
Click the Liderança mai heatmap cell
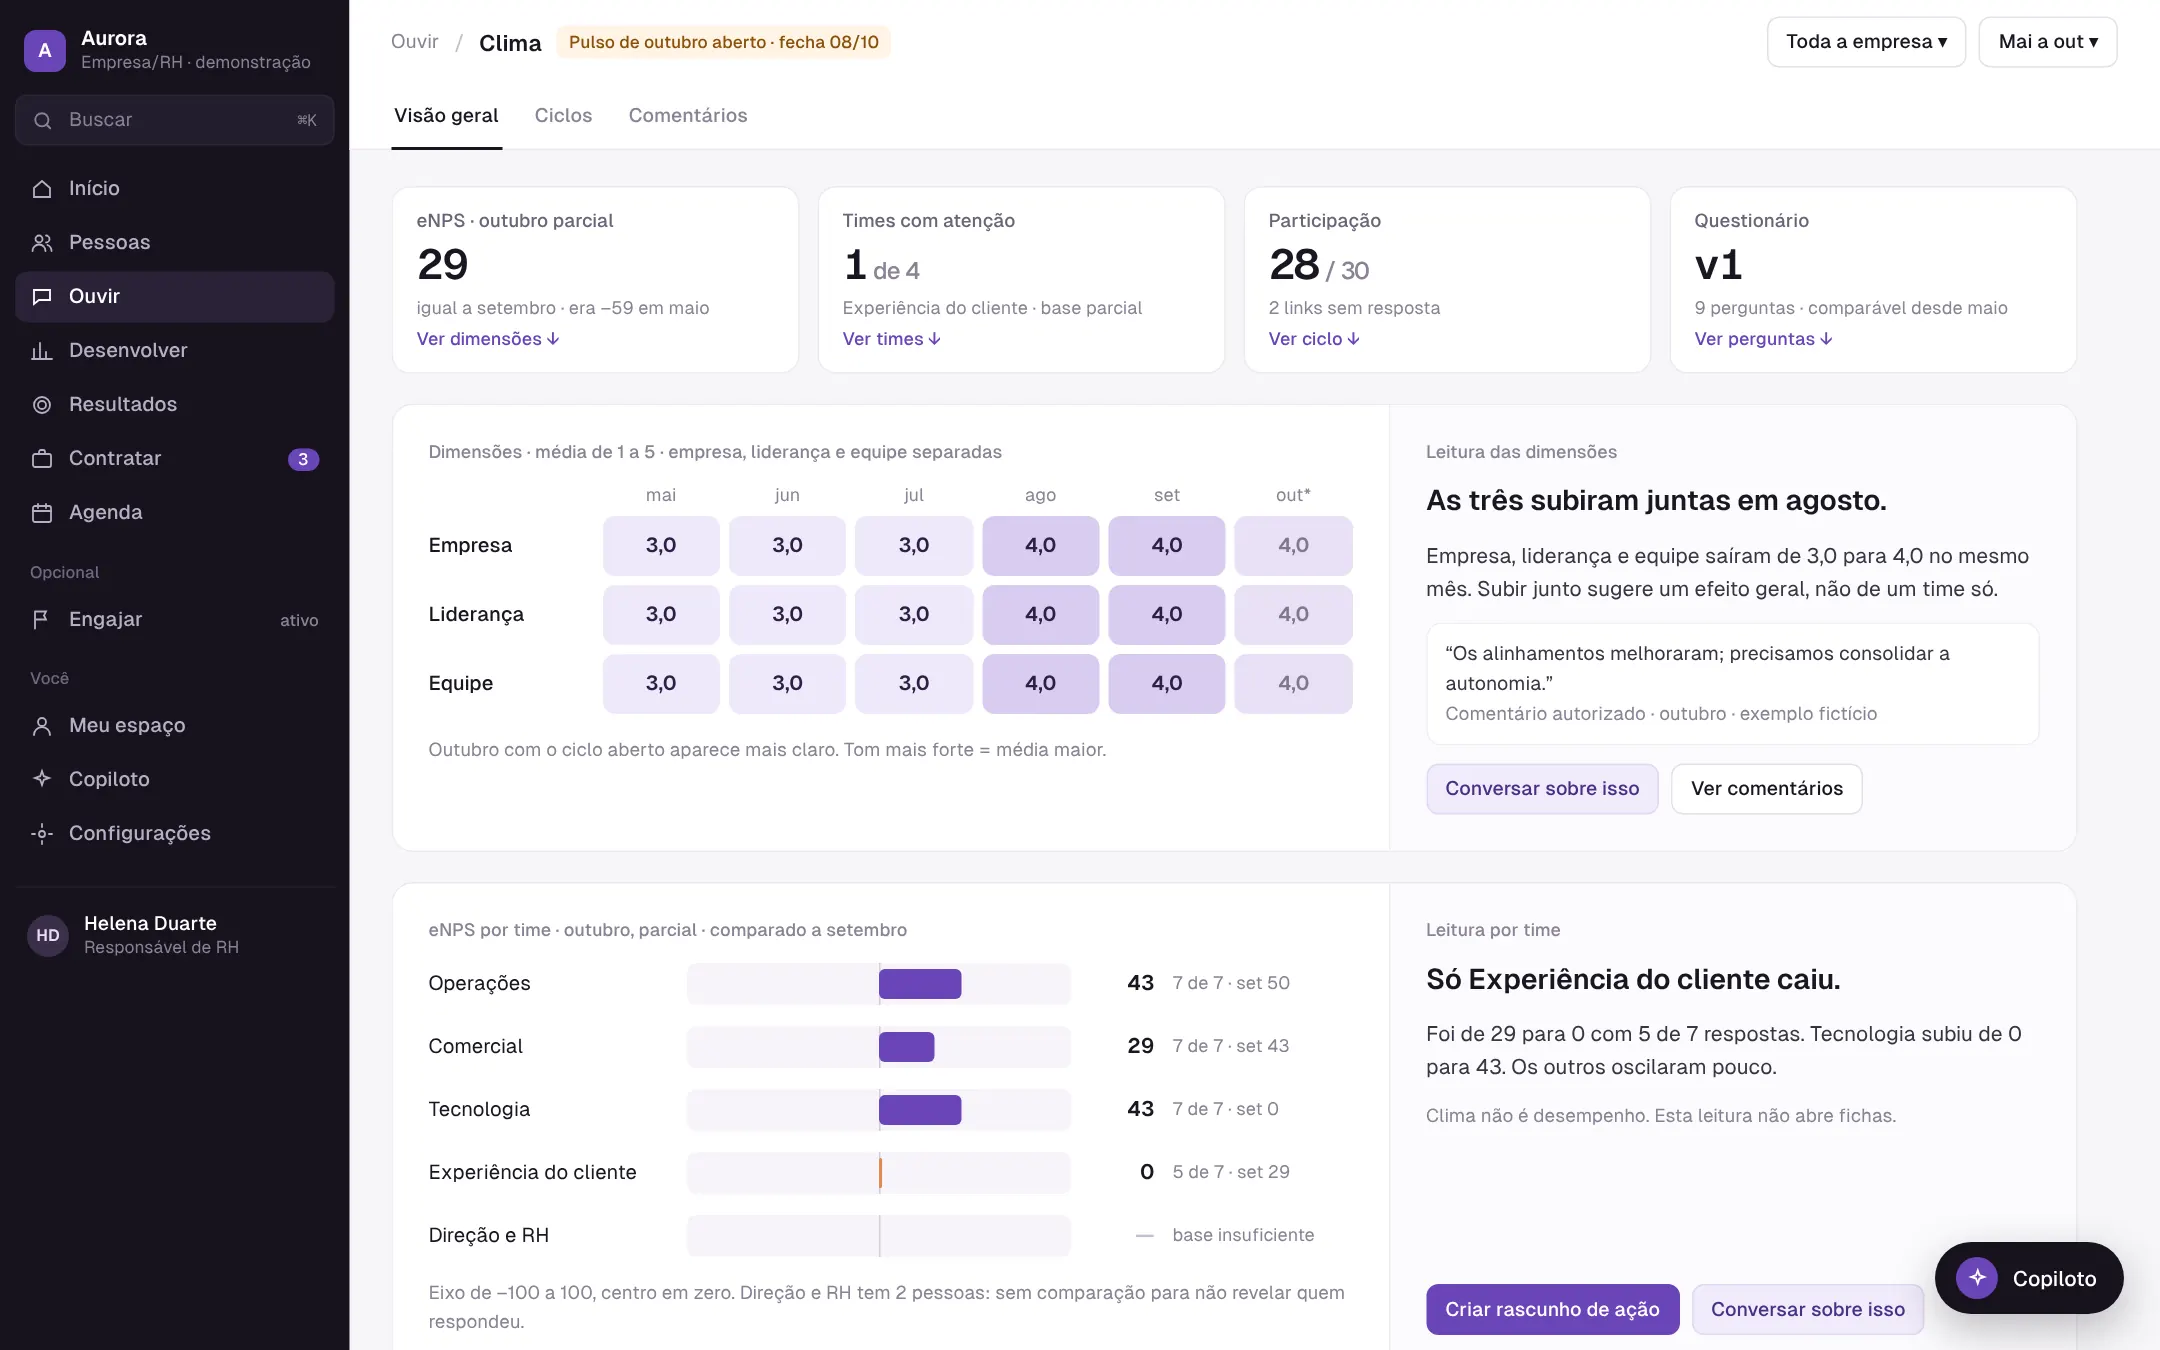661,615
